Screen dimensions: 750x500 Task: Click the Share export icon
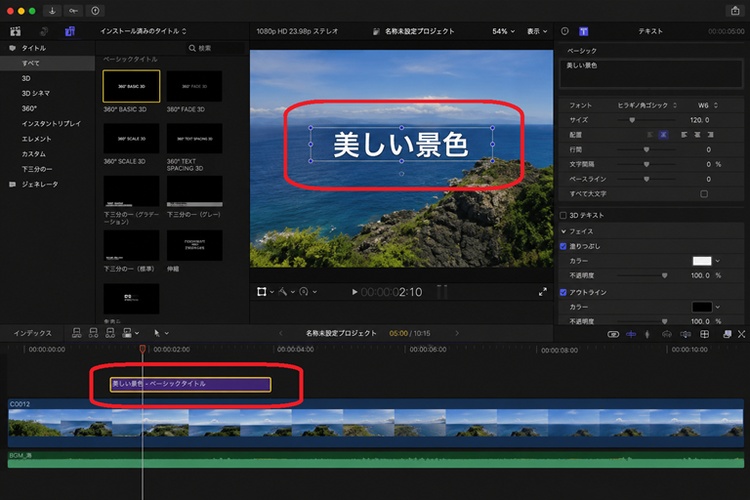(x=735, y=11)
